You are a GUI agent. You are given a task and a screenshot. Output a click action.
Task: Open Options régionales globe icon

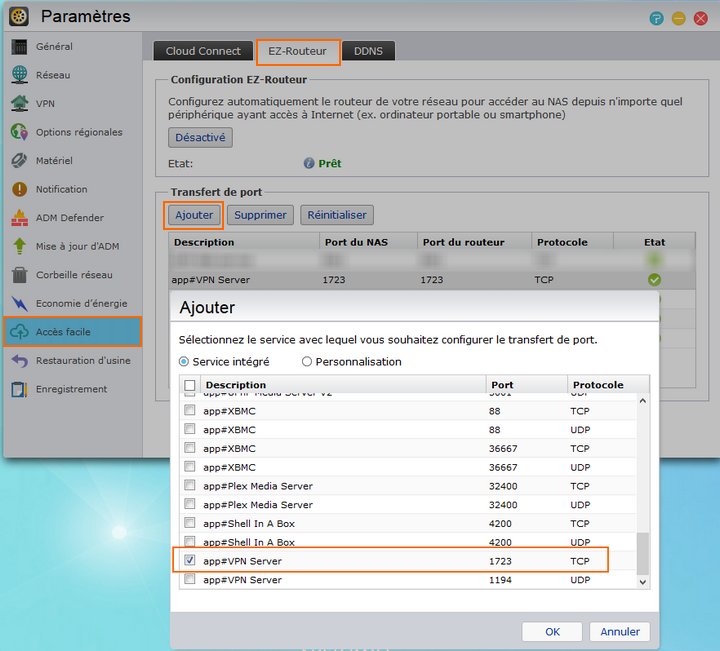click(x=19, y=132)
